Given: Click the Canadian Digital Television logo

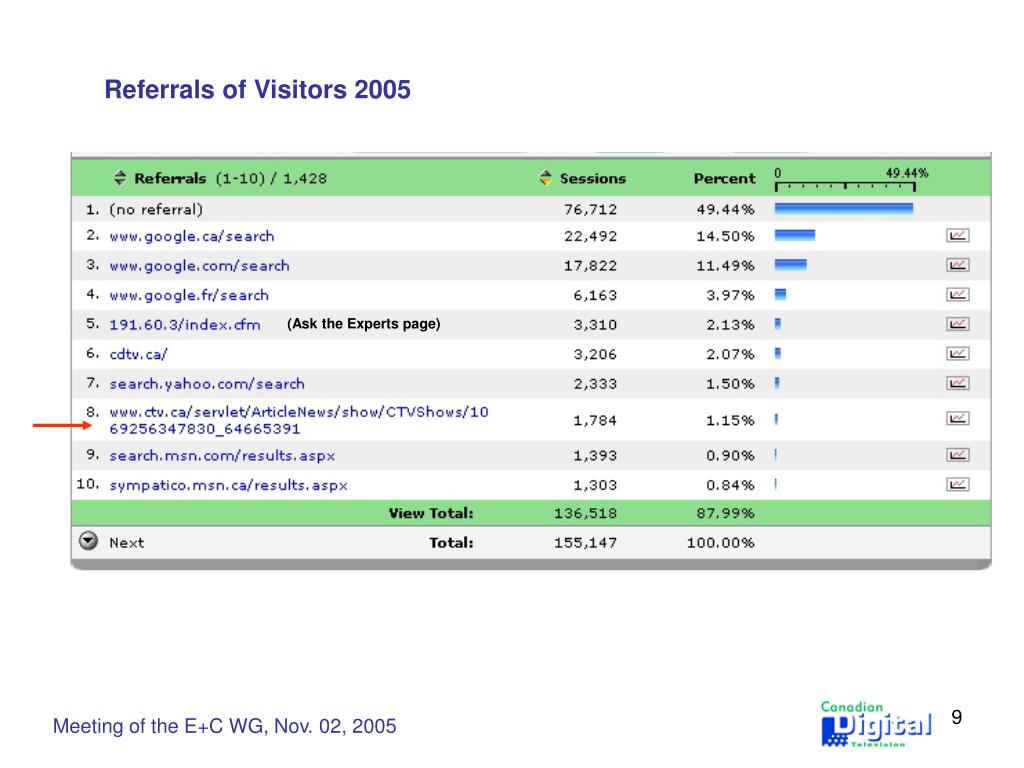Looking at the screenshot, I should pyautogui.click(x=876, y=724).
